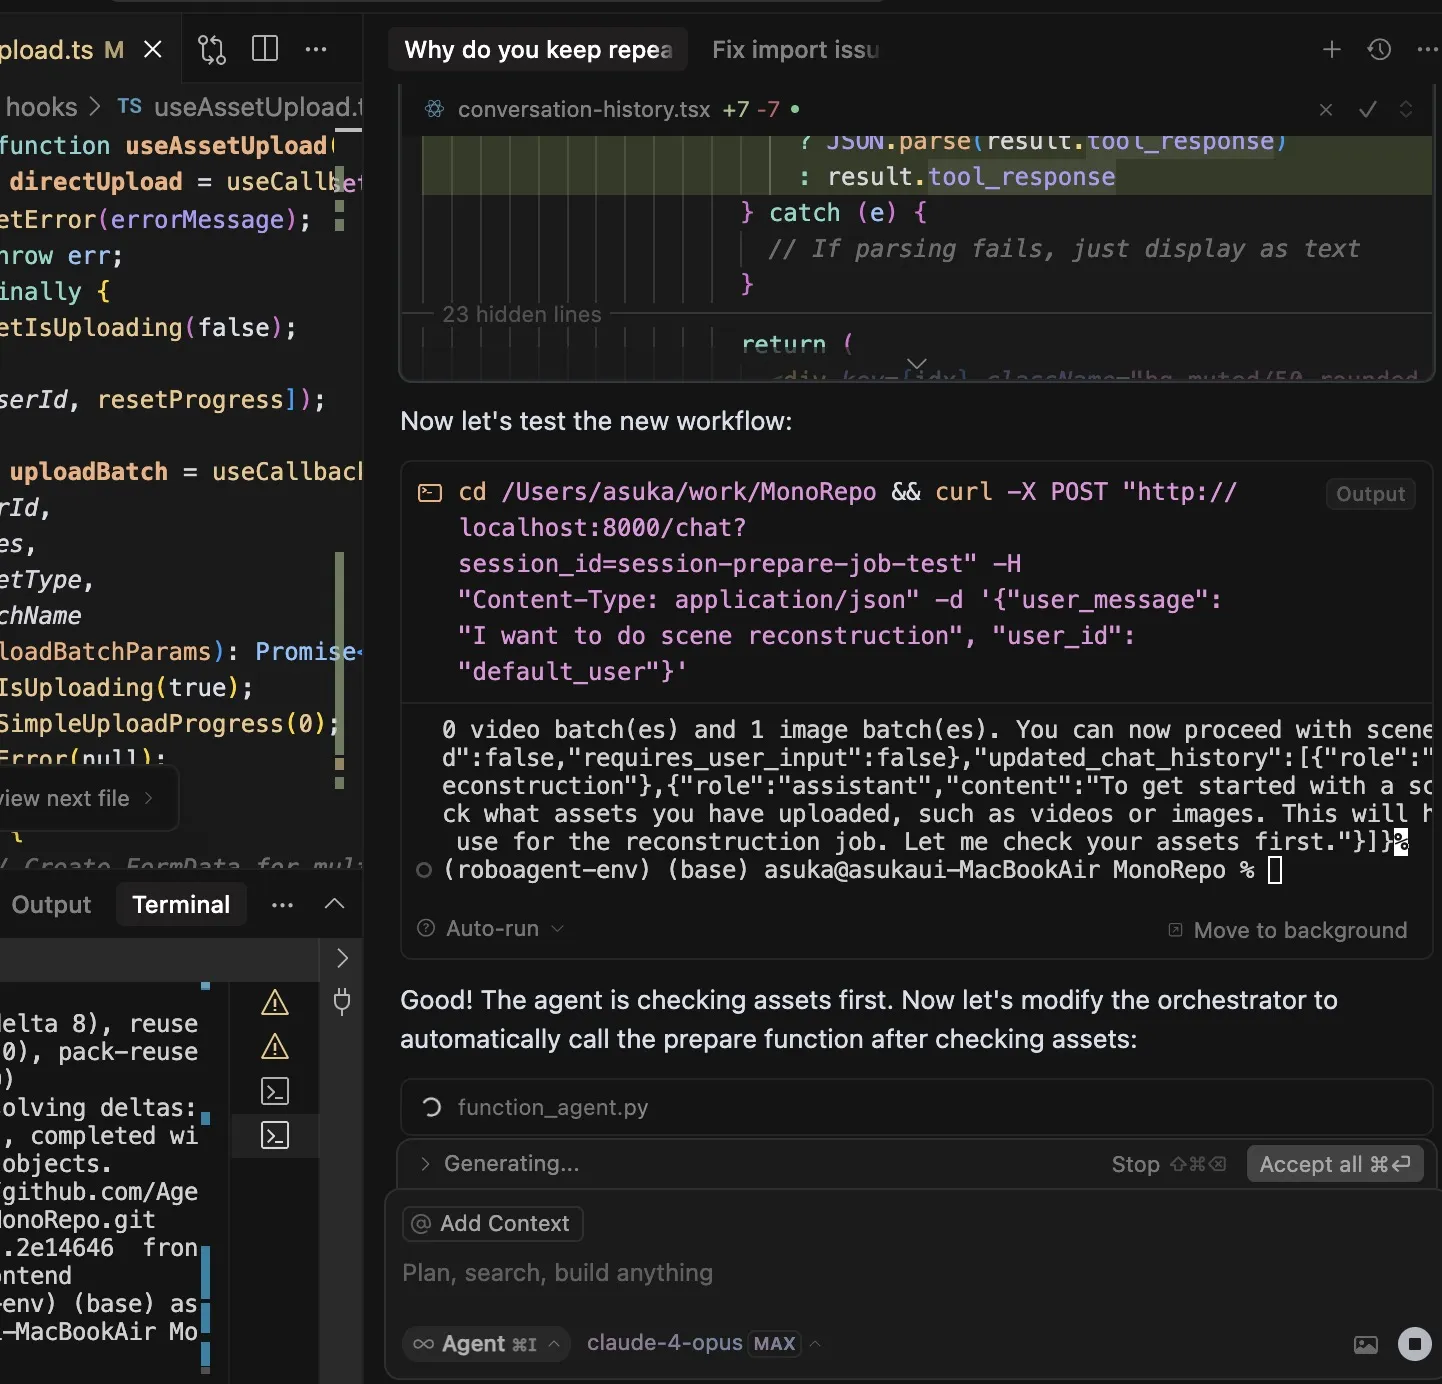
Task: Open the Auto-run dropdown
Action: point(504,928)
